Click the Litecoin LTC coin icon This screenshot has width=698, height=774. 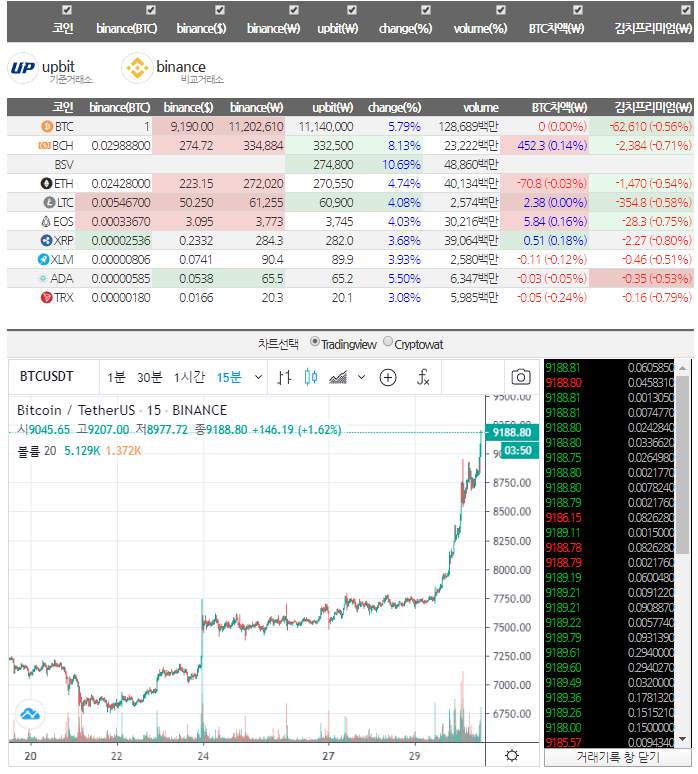pos(49,202)
